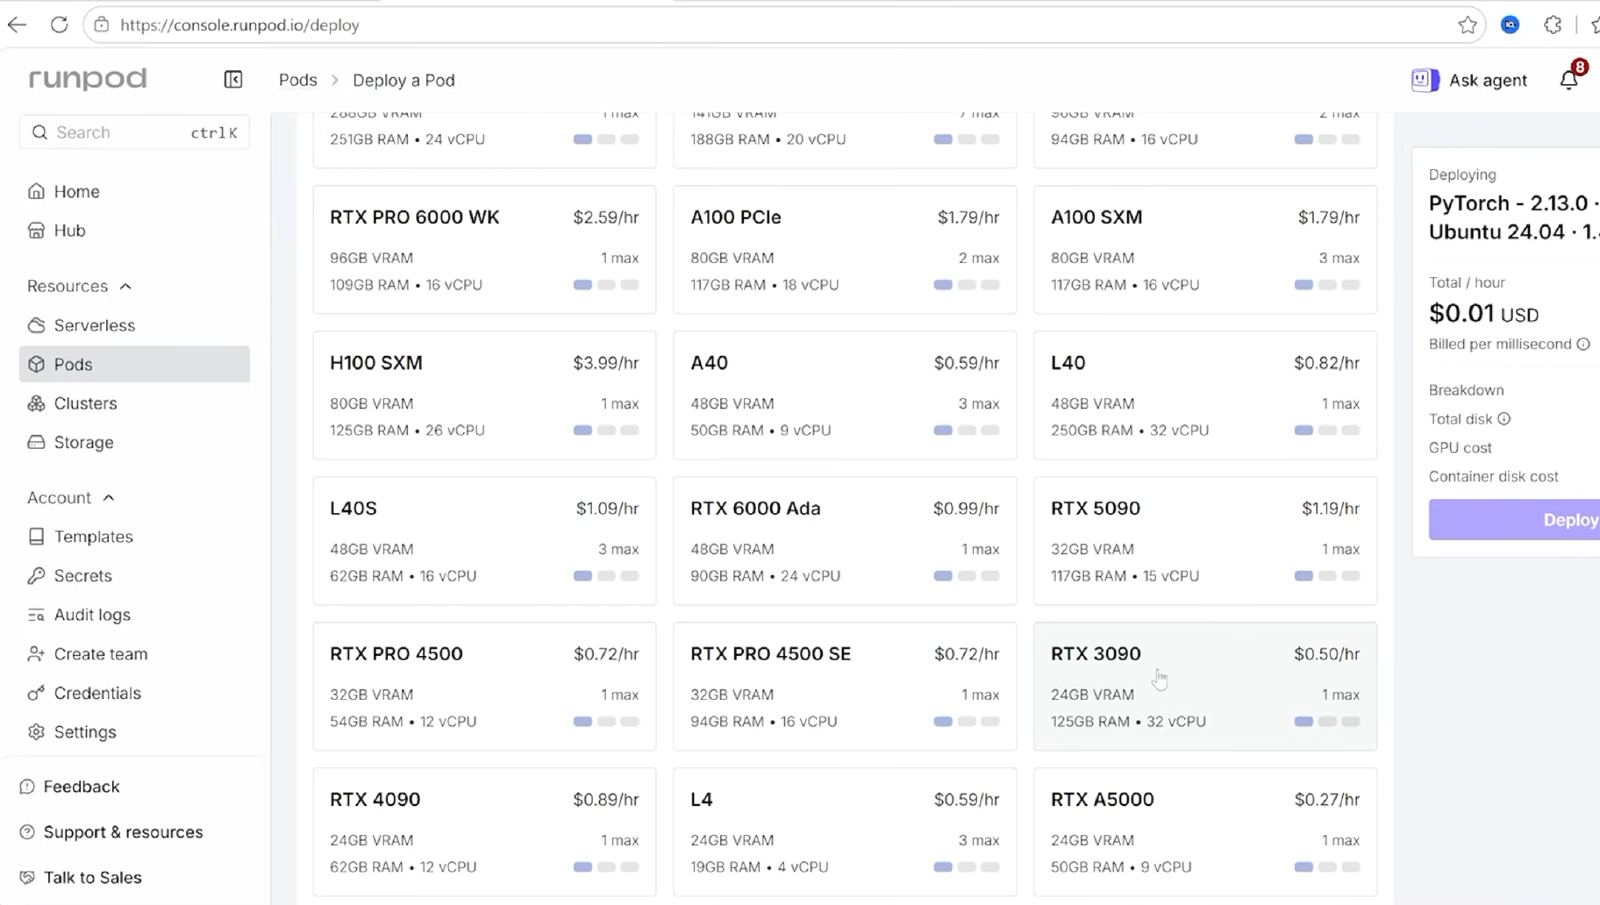Click the sidebar collapse icon
The image size is (1600, 905).
(233, 79)
